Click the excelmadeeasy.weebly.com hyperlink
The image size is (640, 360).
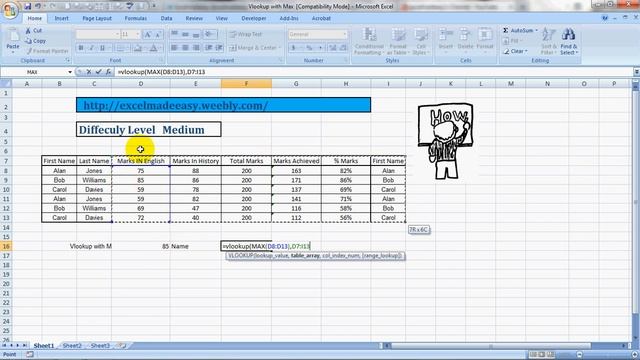point(176,105)
